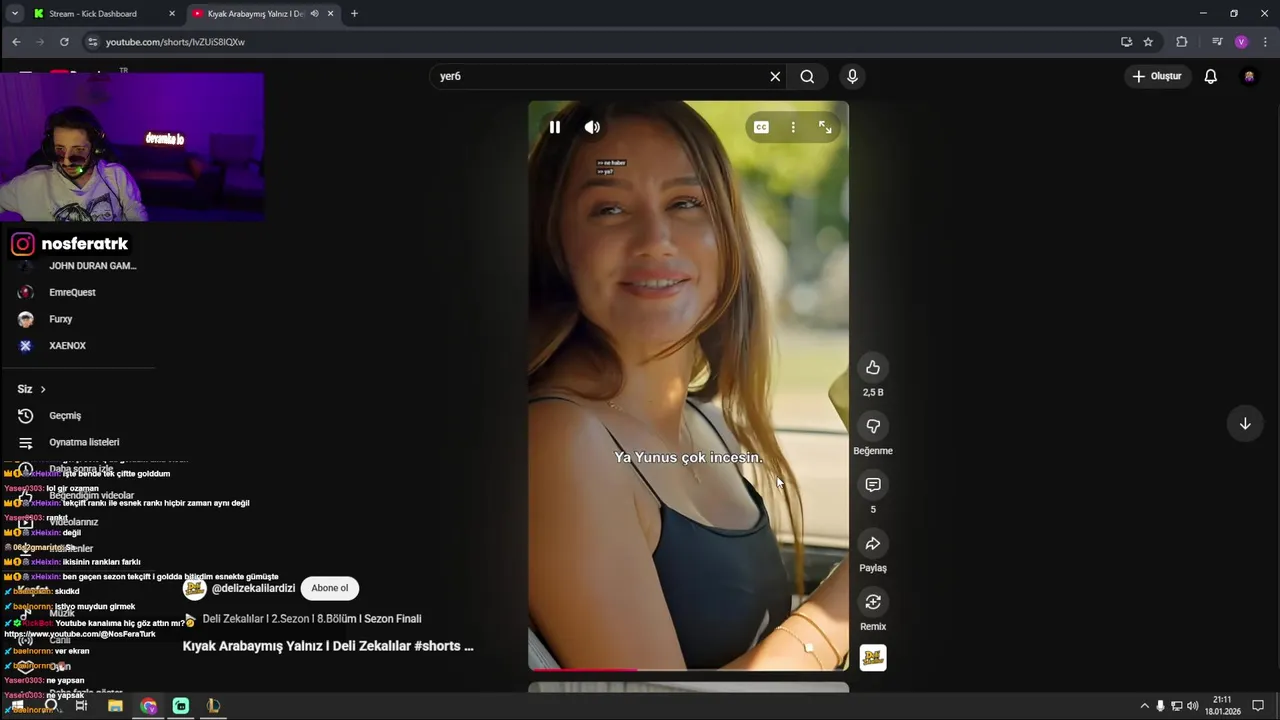Click the Kick green taskbar icon
1280x720 pixels.
click(x=181, y=706)
